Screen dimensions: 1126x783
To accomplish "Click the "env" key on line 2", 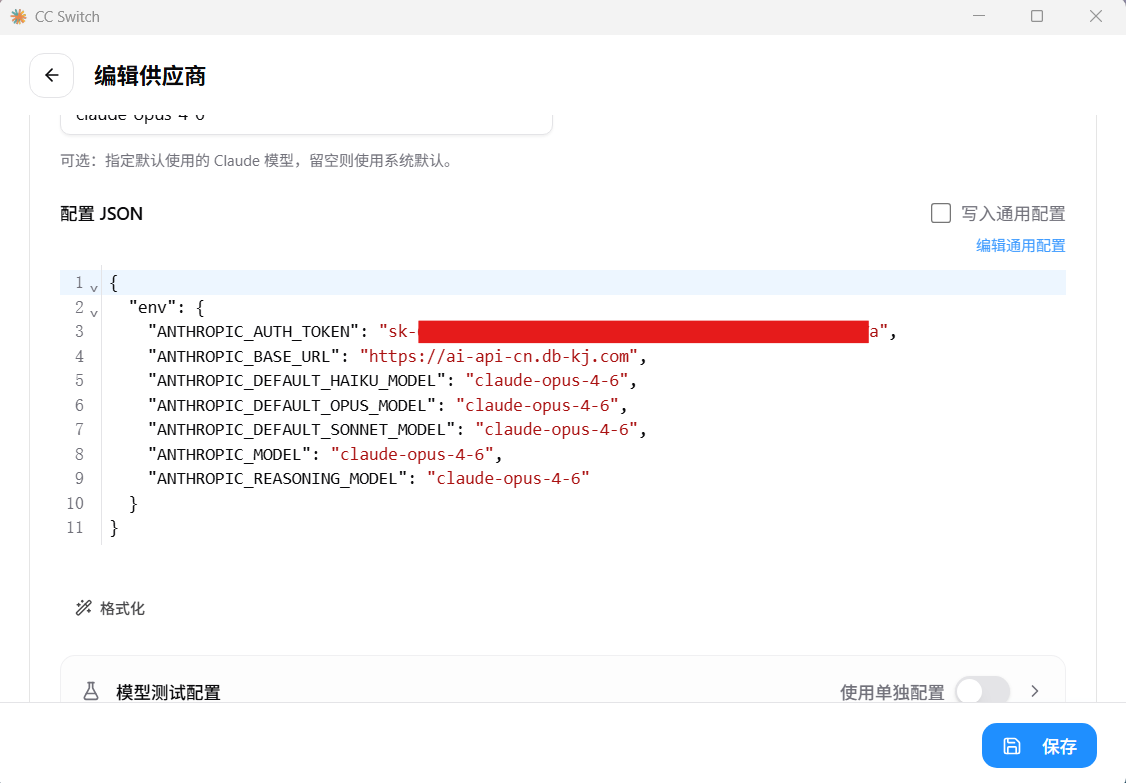I will point(152,307).
